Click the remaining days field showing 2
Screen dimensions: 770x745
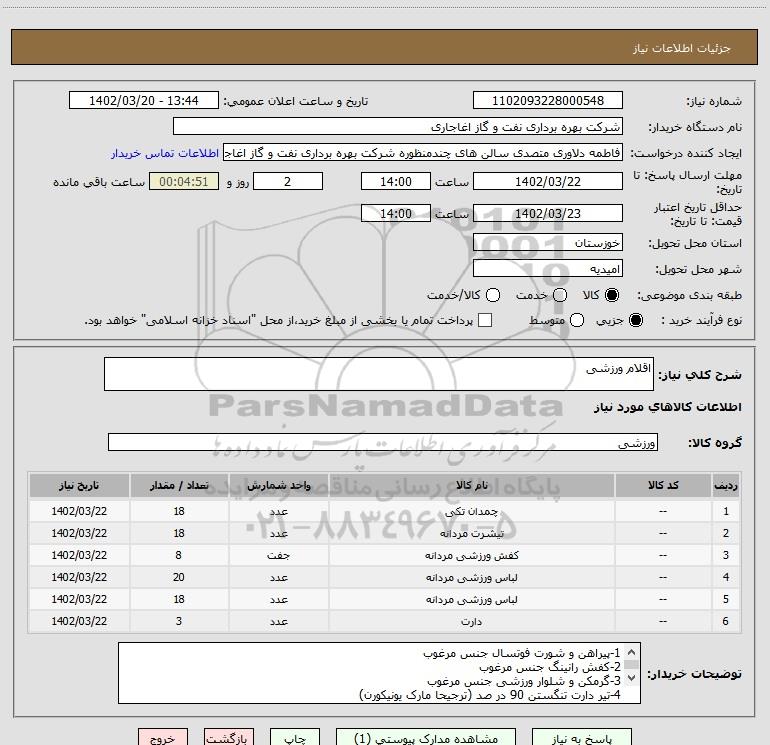tap(288, 181)
